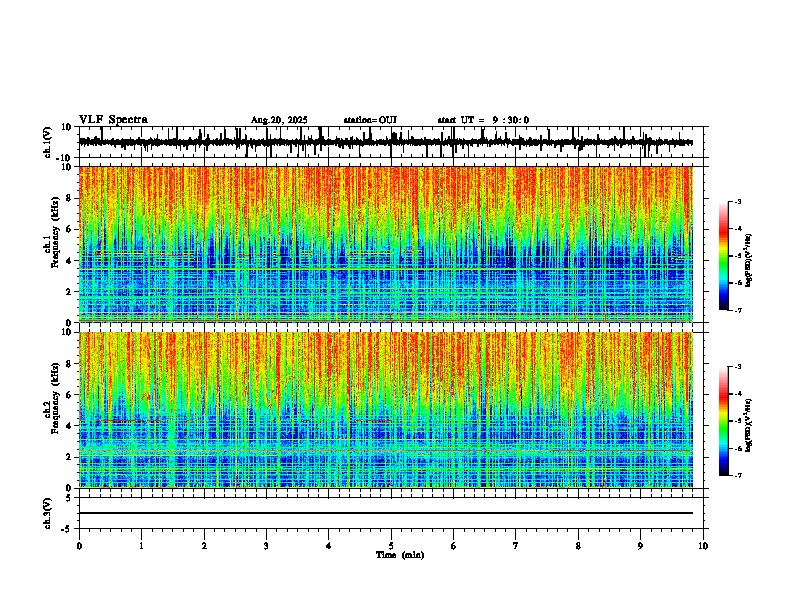Click tick label "0" on the time axis

(x=79, y=546)
